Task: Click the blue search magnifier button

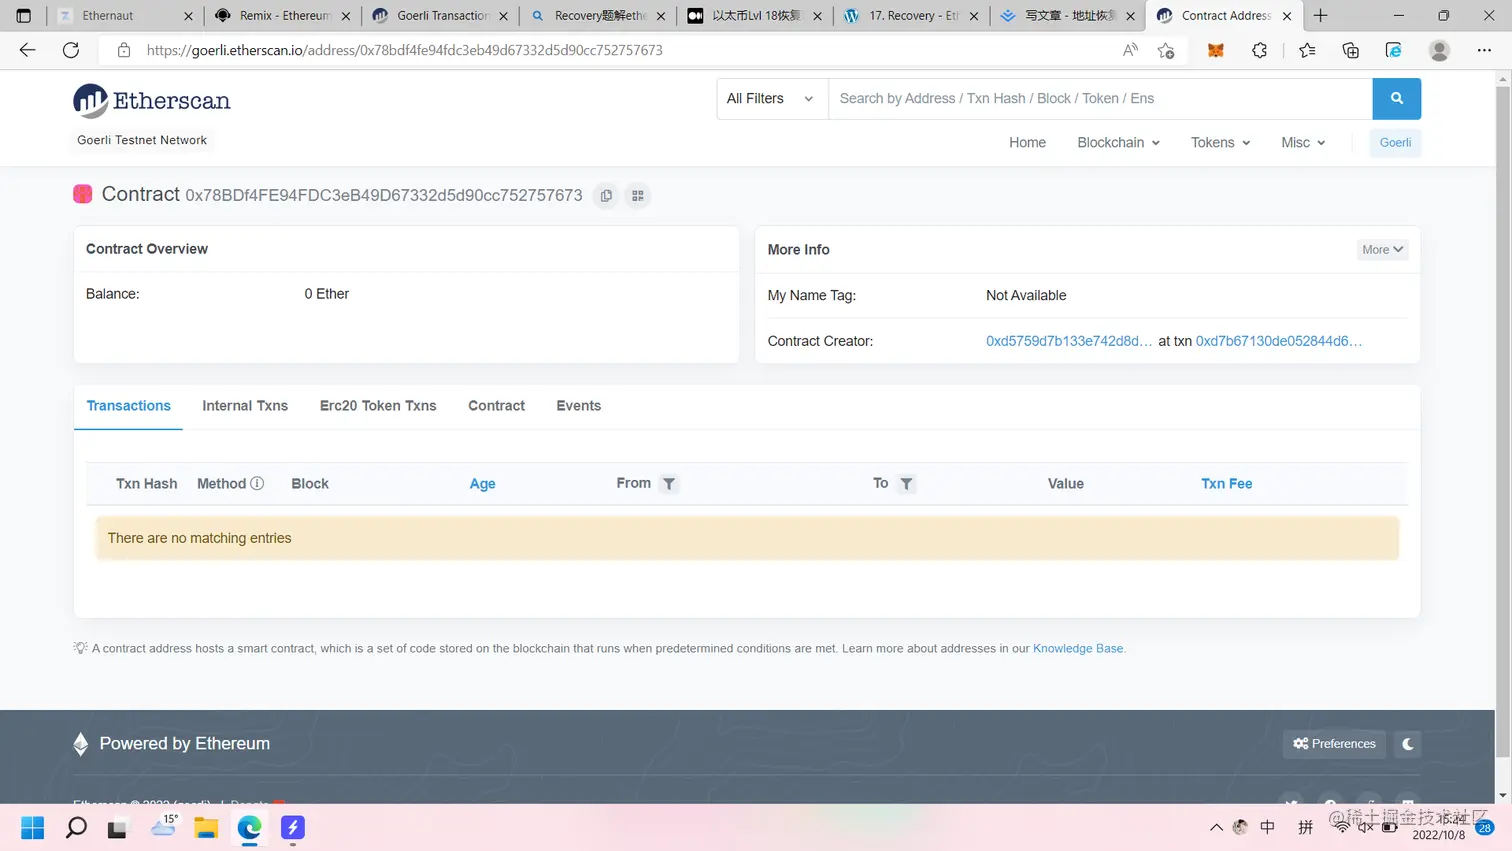Action: pyautogui.click(x=1396, y=98)
